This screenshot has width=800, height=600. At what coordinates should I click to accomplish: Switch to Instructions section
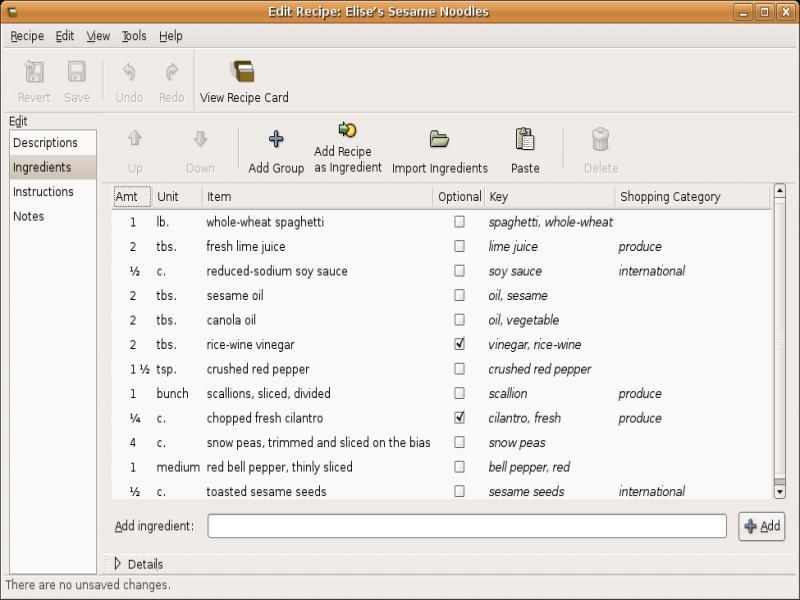click(53, 192)
